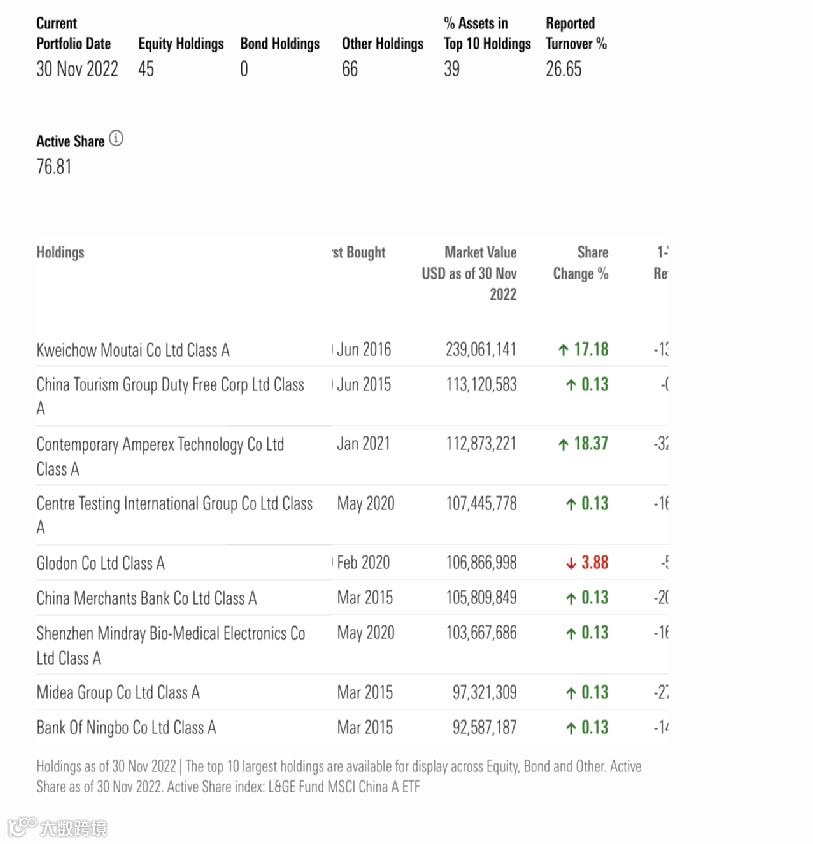Click the Jan 2021 first bought date
813x844 pixels.
coord(363,444)
